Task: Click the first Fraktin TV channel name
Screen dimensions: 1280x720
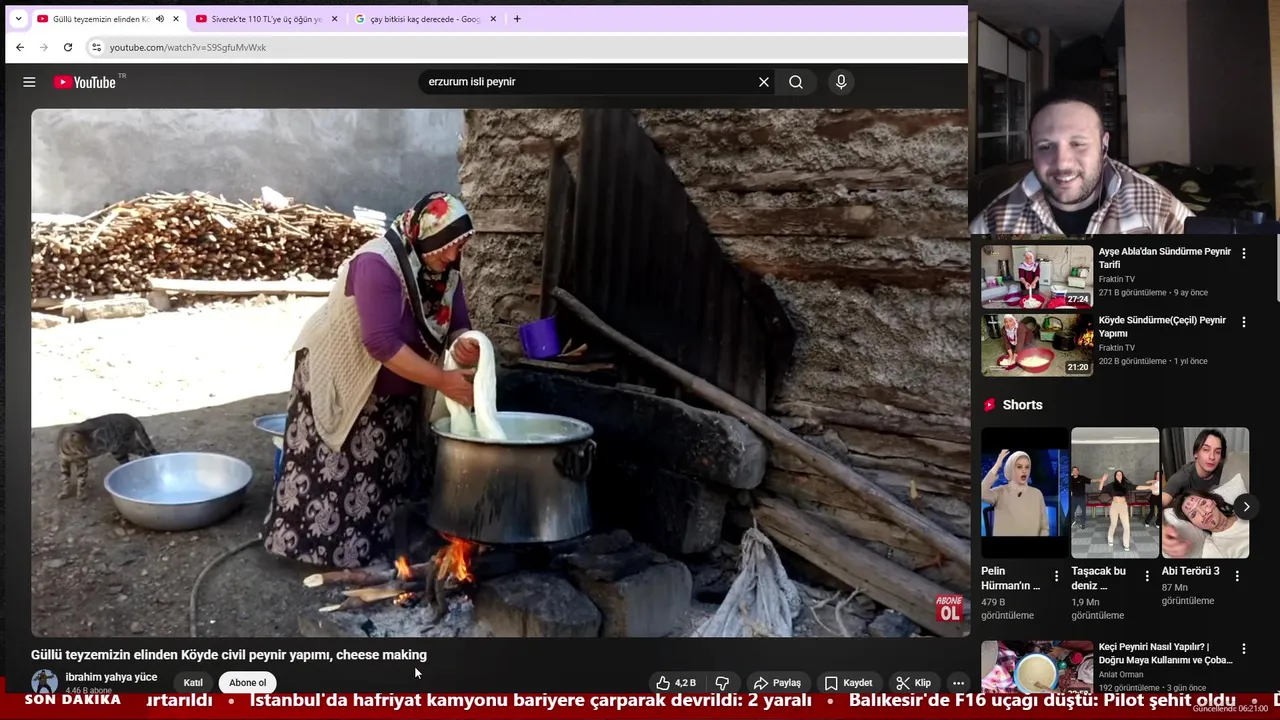Action: coord(1116,279)
